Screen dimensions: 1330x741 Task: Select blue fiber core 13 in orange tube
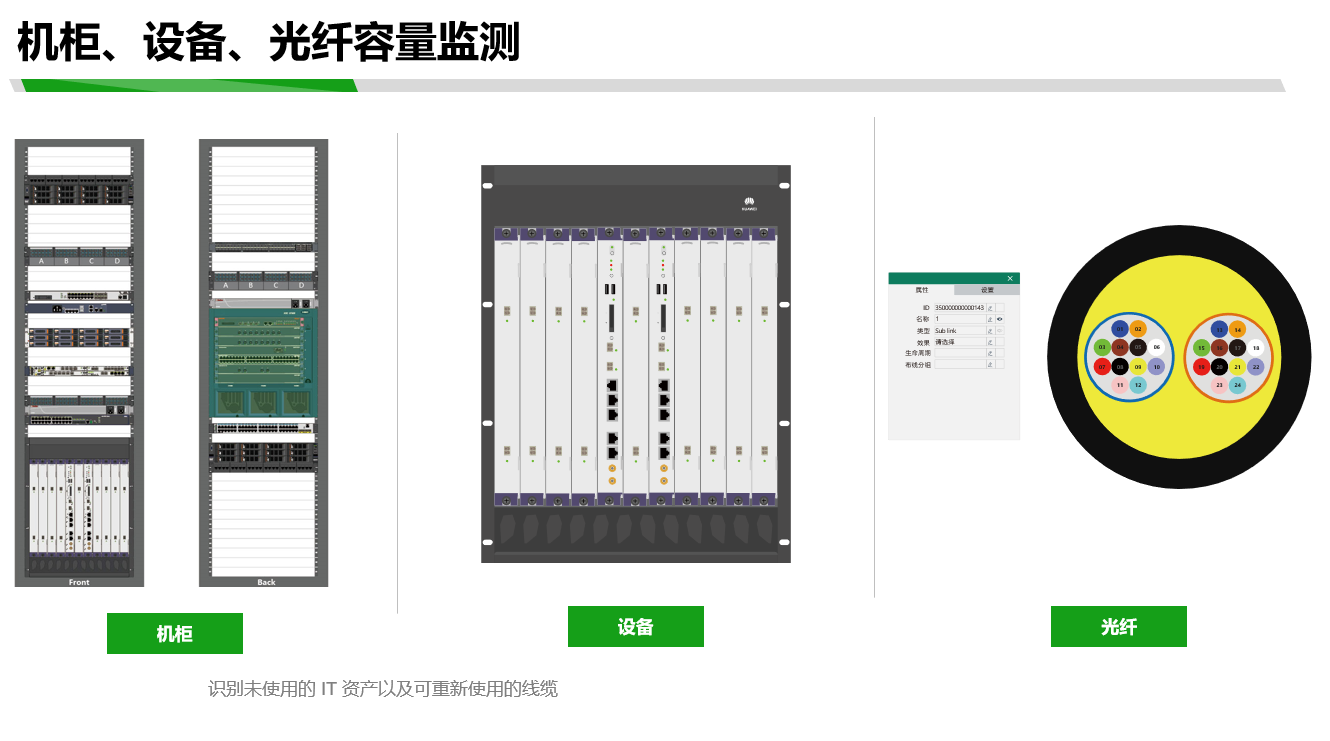[x=1219, y=329]
